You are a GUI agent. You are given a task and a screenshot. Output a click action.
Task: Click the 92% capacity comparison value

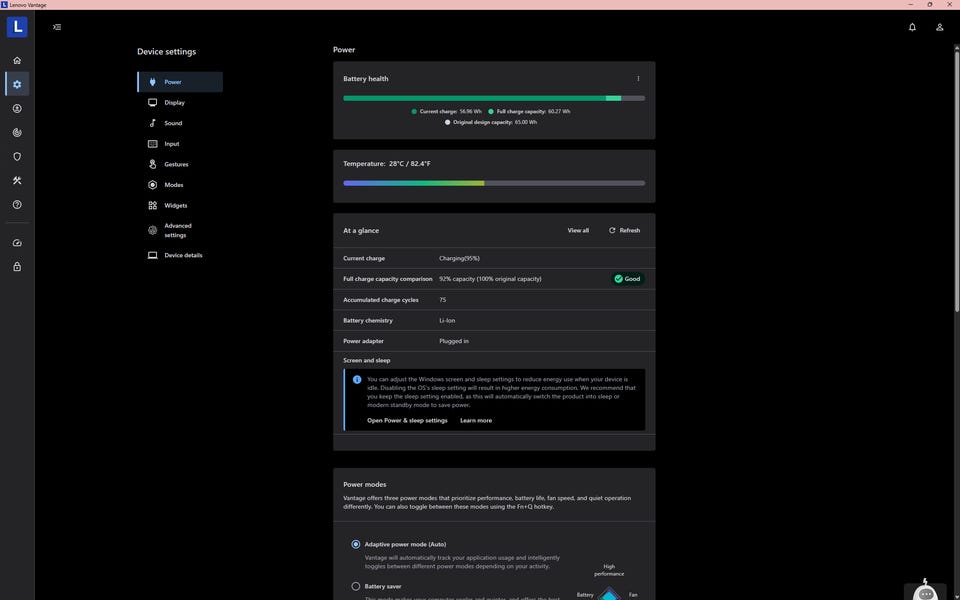(490, 279)
